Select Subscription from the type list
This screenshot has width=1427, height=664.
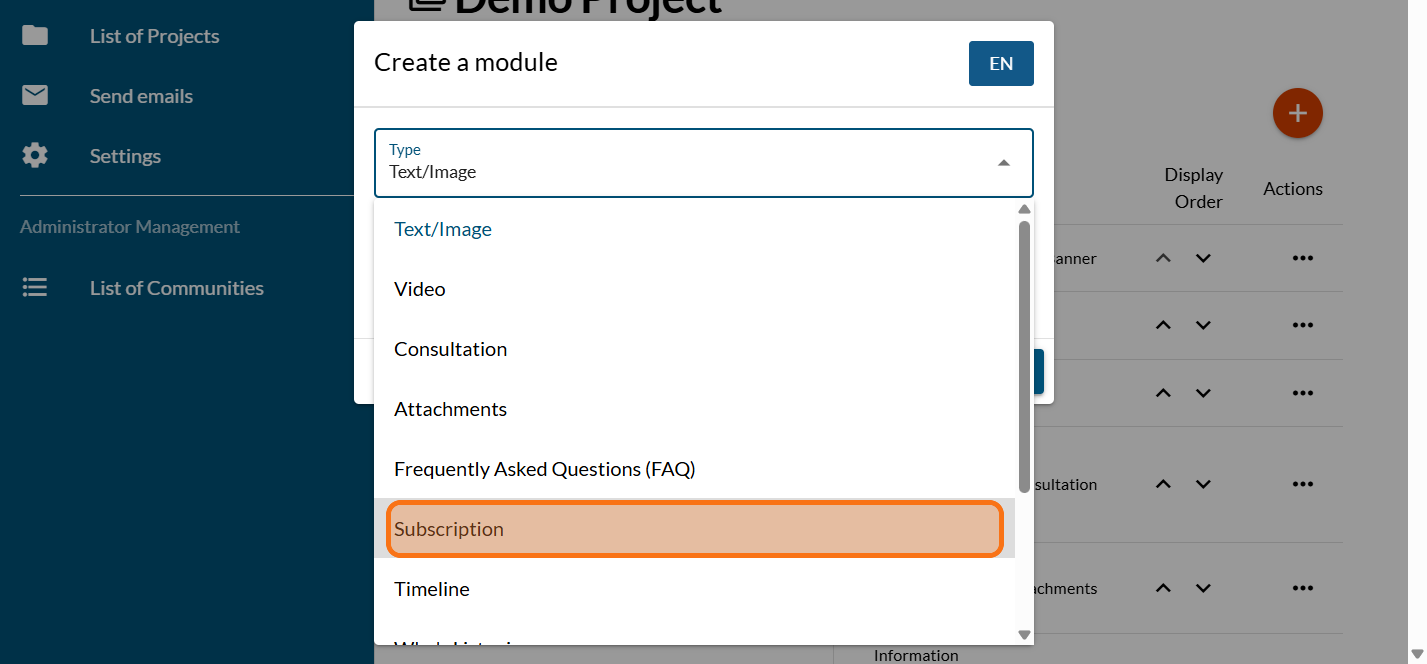coord(694,529)
